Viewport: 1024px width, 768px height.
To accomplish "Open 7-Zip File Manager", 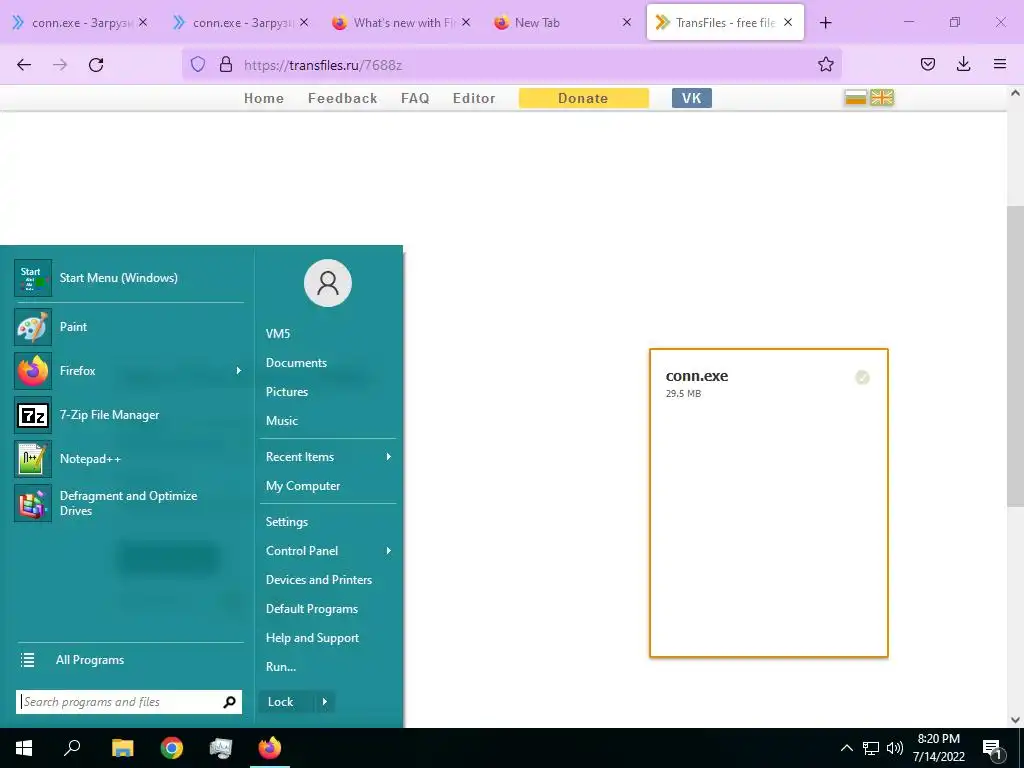I will pos(129,415).
